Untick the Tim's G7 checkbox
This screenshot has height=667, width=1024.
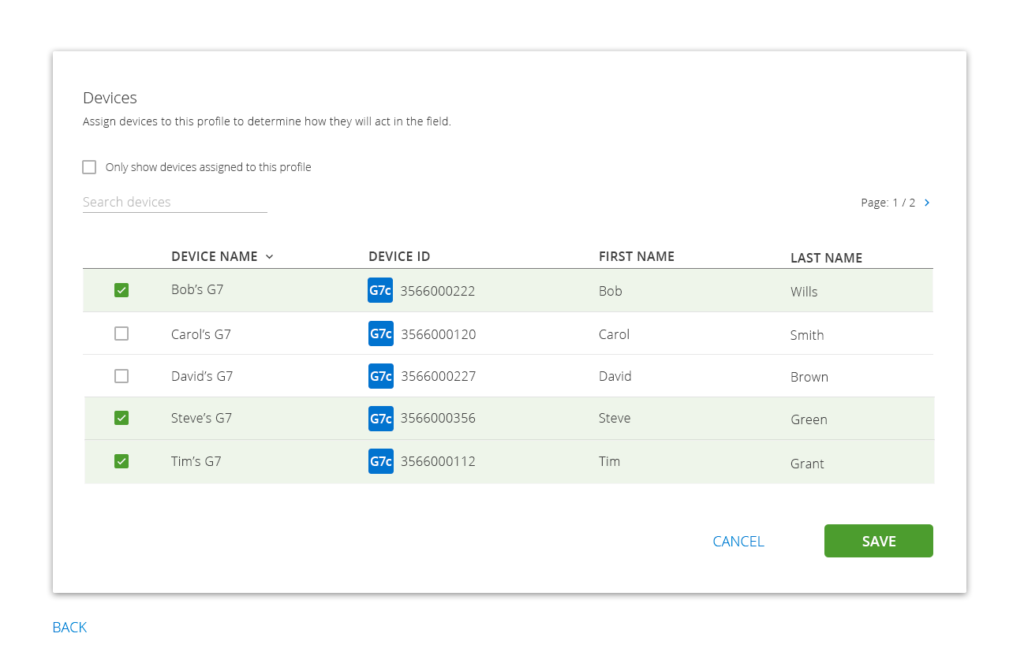click(x=121, y=461)
